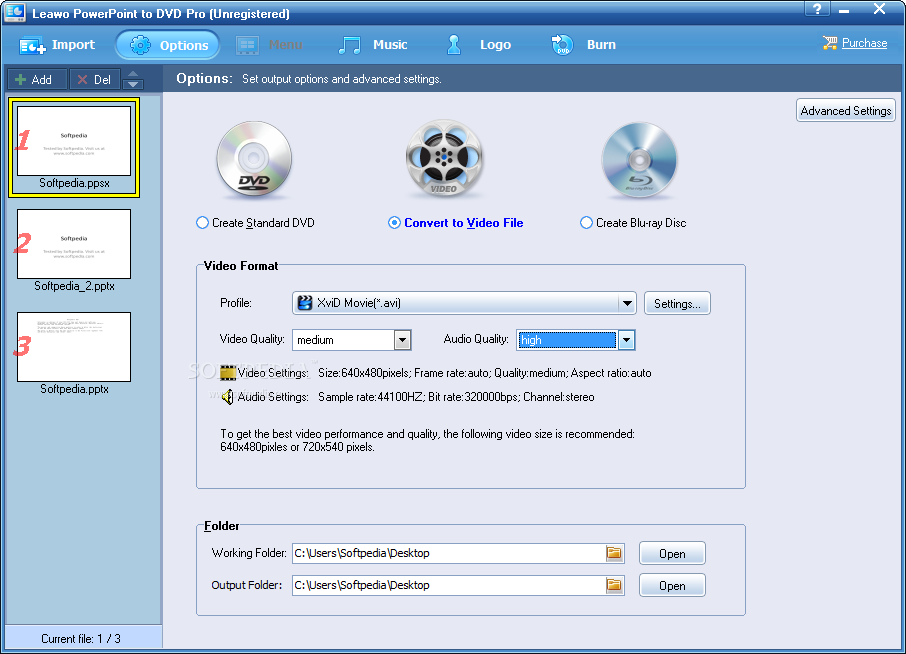Click the XviD Movie profile icon

(x=305, y=302)
